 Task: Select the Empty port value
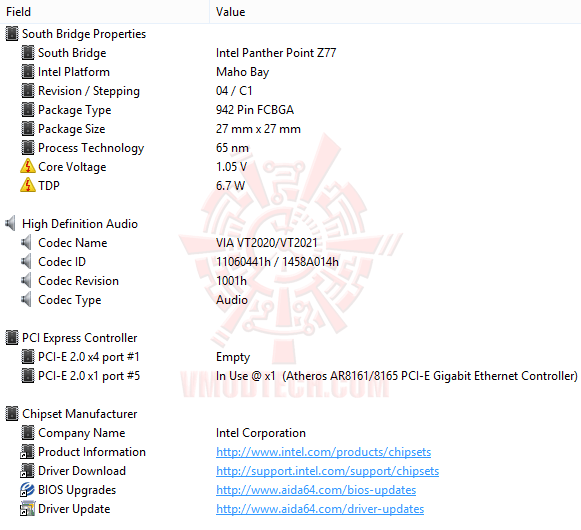[233, 357]
